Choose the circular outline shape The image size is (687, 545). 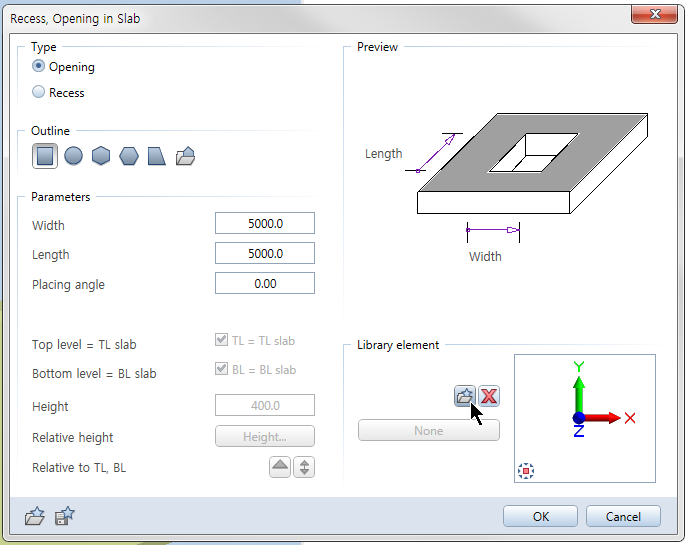pyautogui.click(x=73, y=155)
